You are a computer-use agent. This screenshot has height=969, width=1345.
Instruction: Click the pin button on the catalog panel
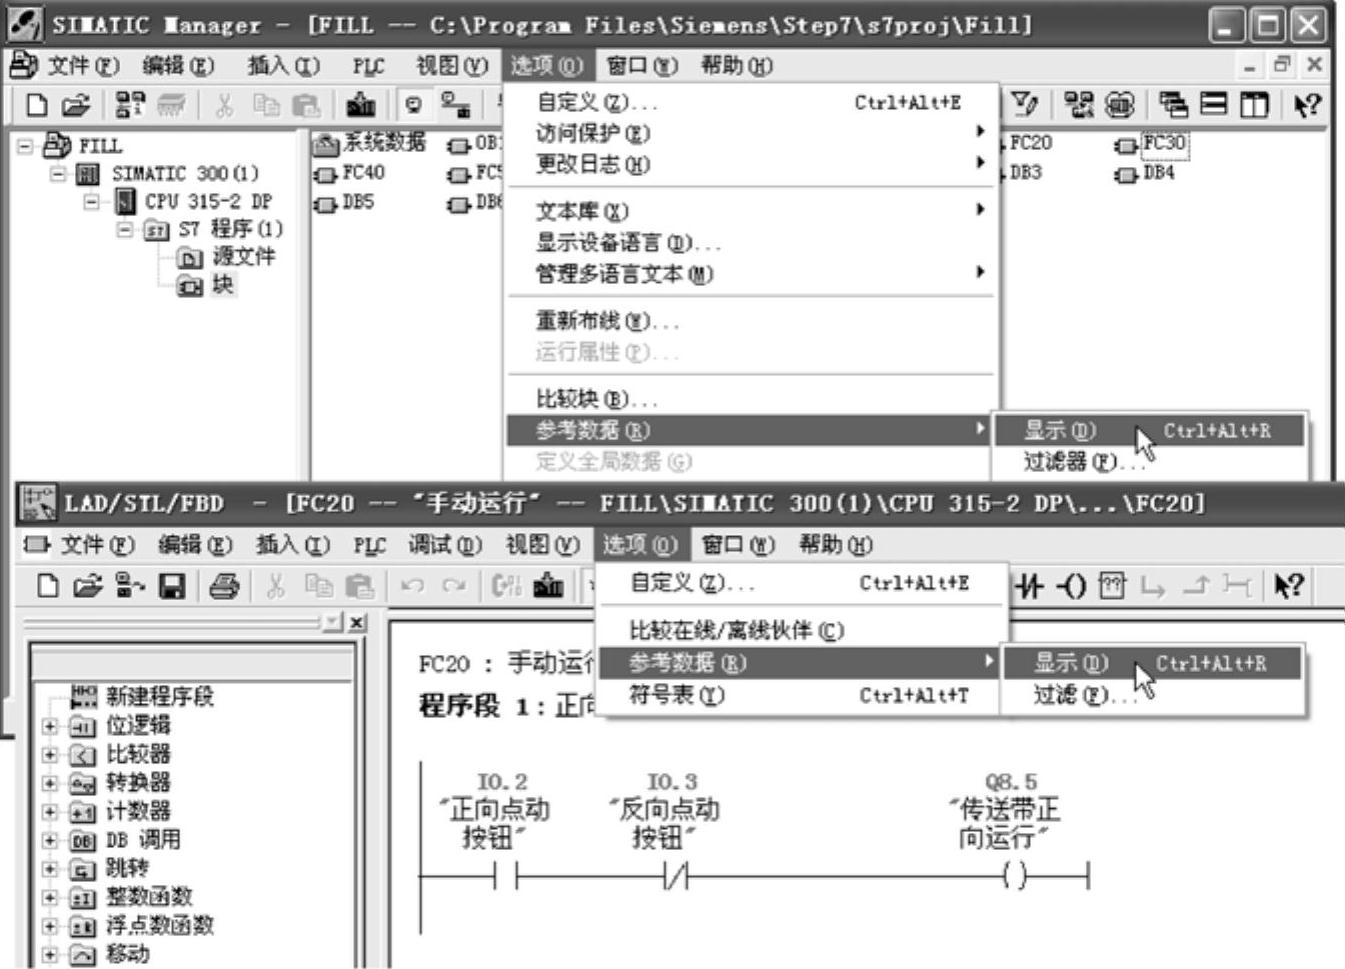333,622
